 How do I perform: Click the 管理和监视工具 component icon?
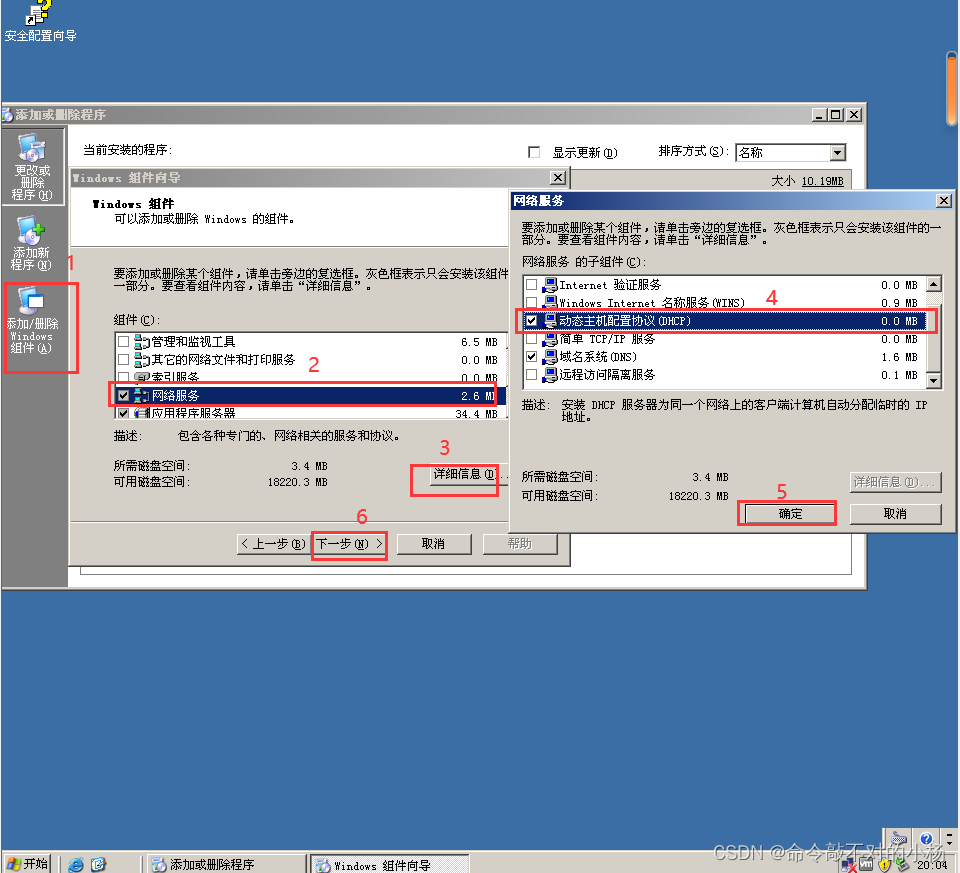point(141,342)
